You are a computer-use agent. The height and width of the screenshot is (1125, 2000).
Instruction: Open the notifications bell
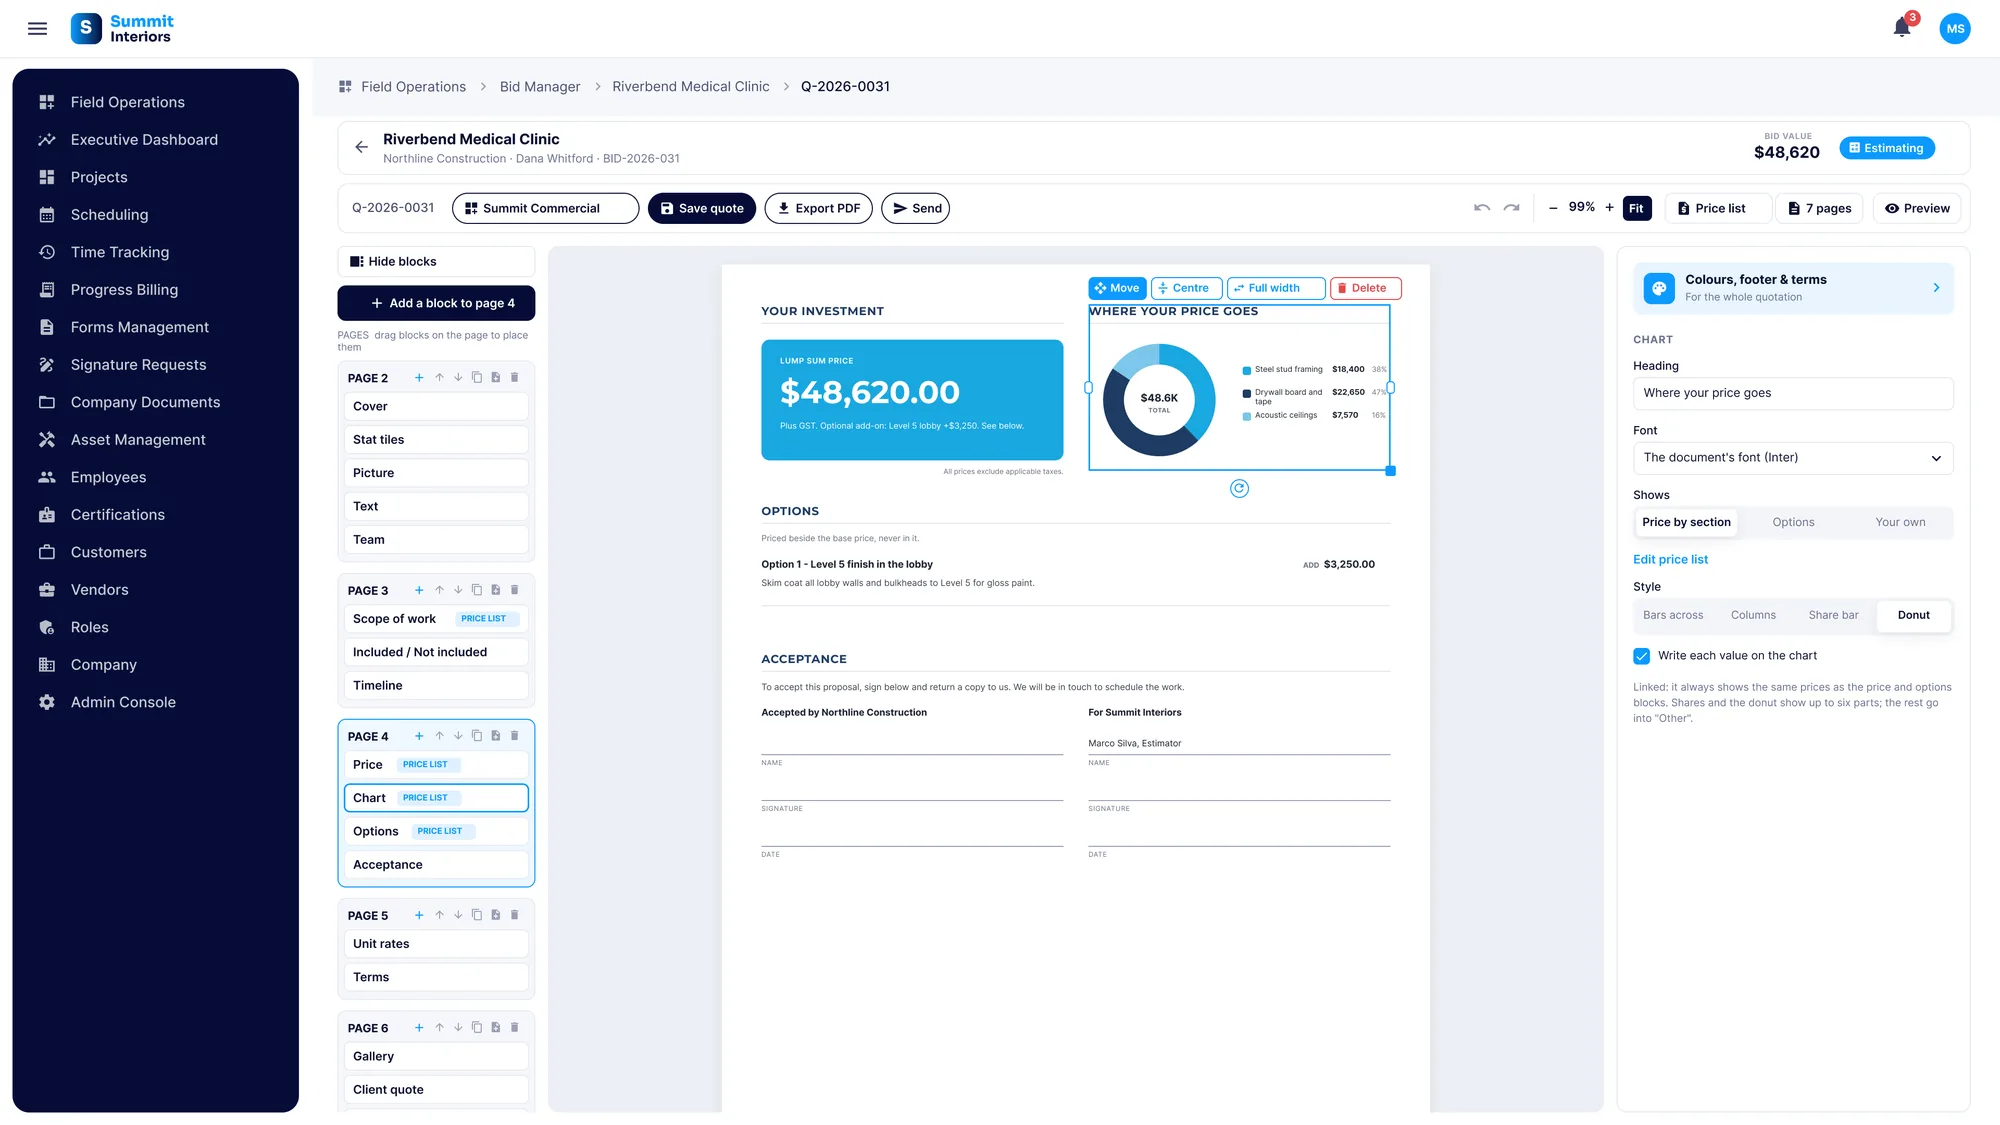1902,28
